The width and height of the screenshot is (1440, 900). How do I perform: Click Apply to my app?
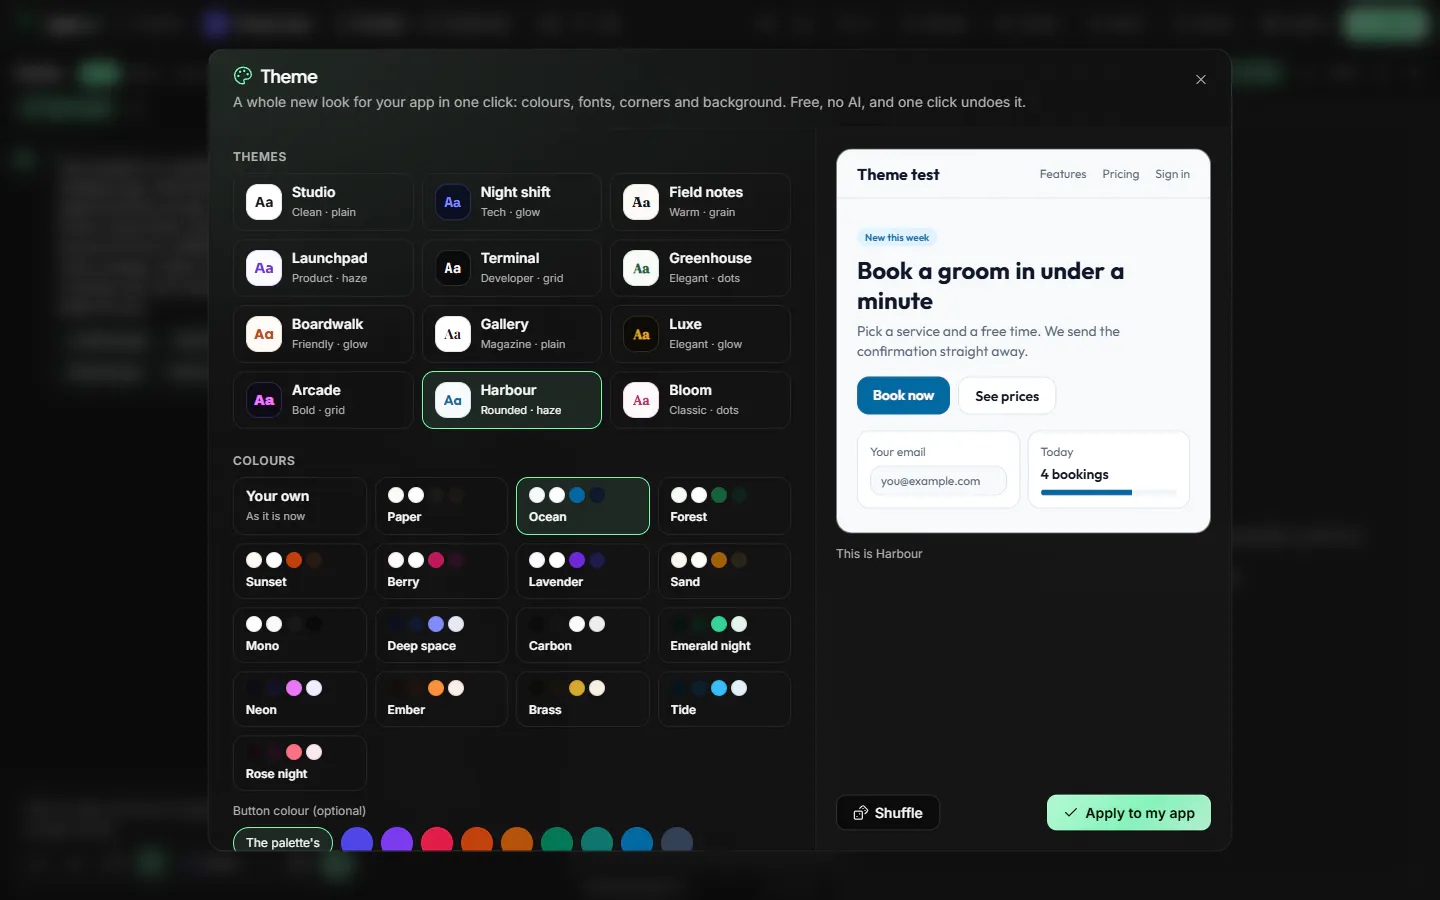point(1129,813)
